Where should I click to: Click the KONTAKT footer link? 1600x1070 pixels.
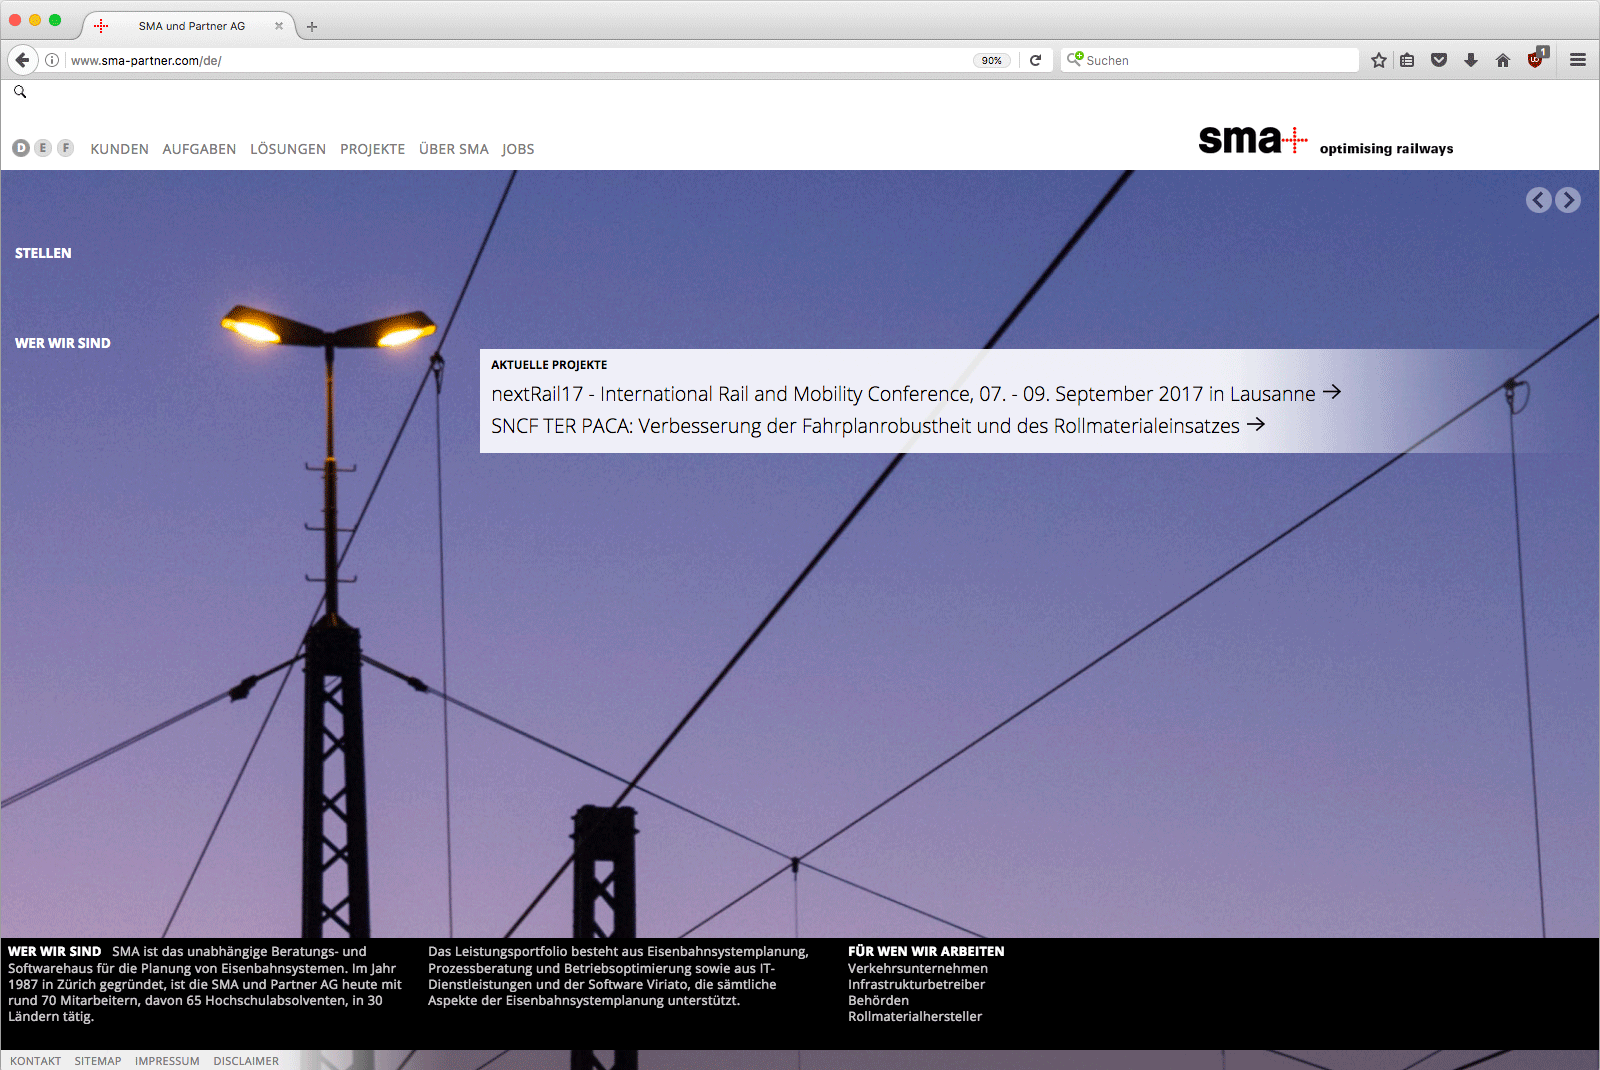pyautogui.click(x=36, y=1061)
